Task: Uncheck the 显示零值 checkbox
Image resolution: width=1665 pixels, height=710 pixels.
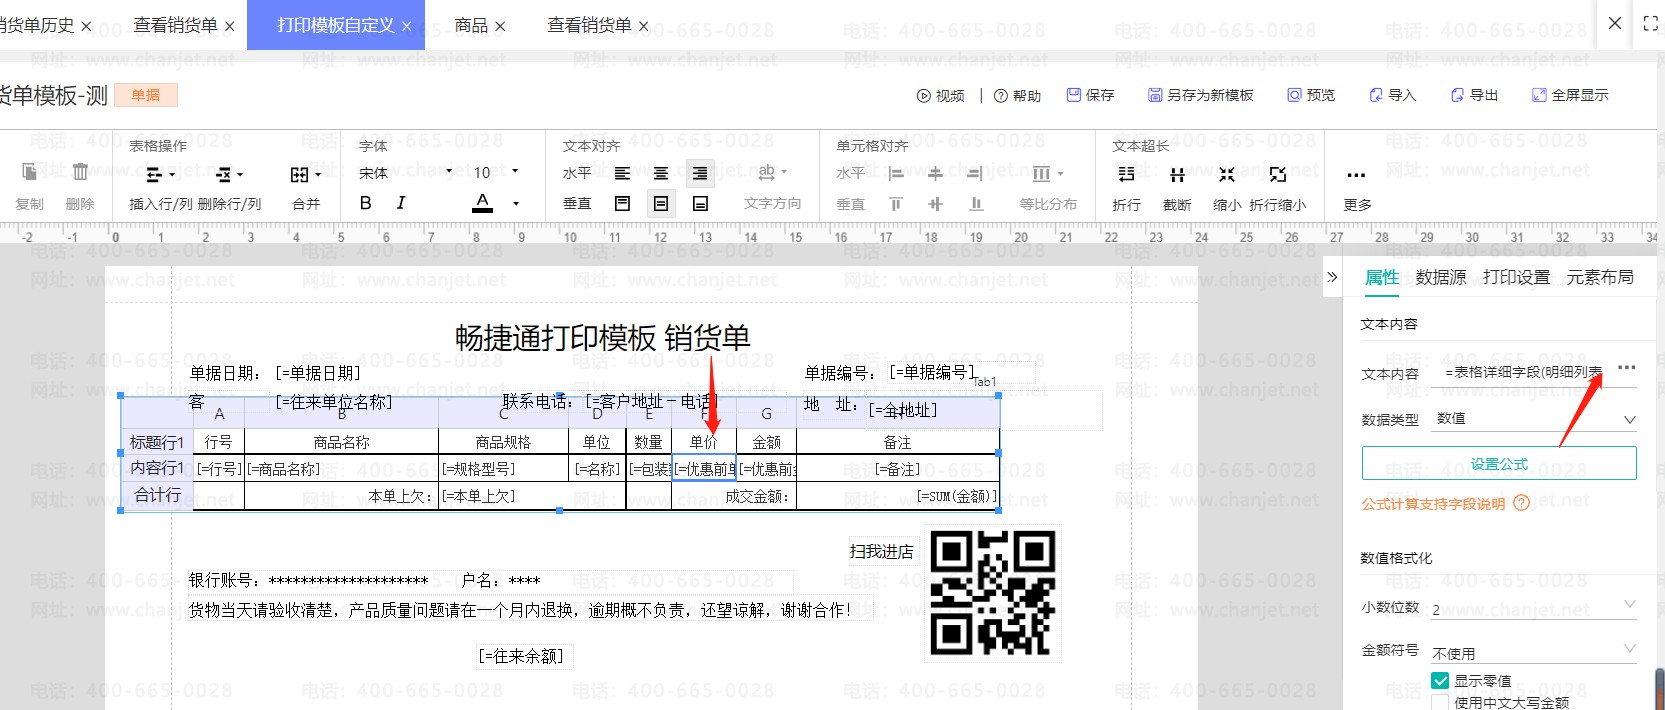Action: 1440,681
